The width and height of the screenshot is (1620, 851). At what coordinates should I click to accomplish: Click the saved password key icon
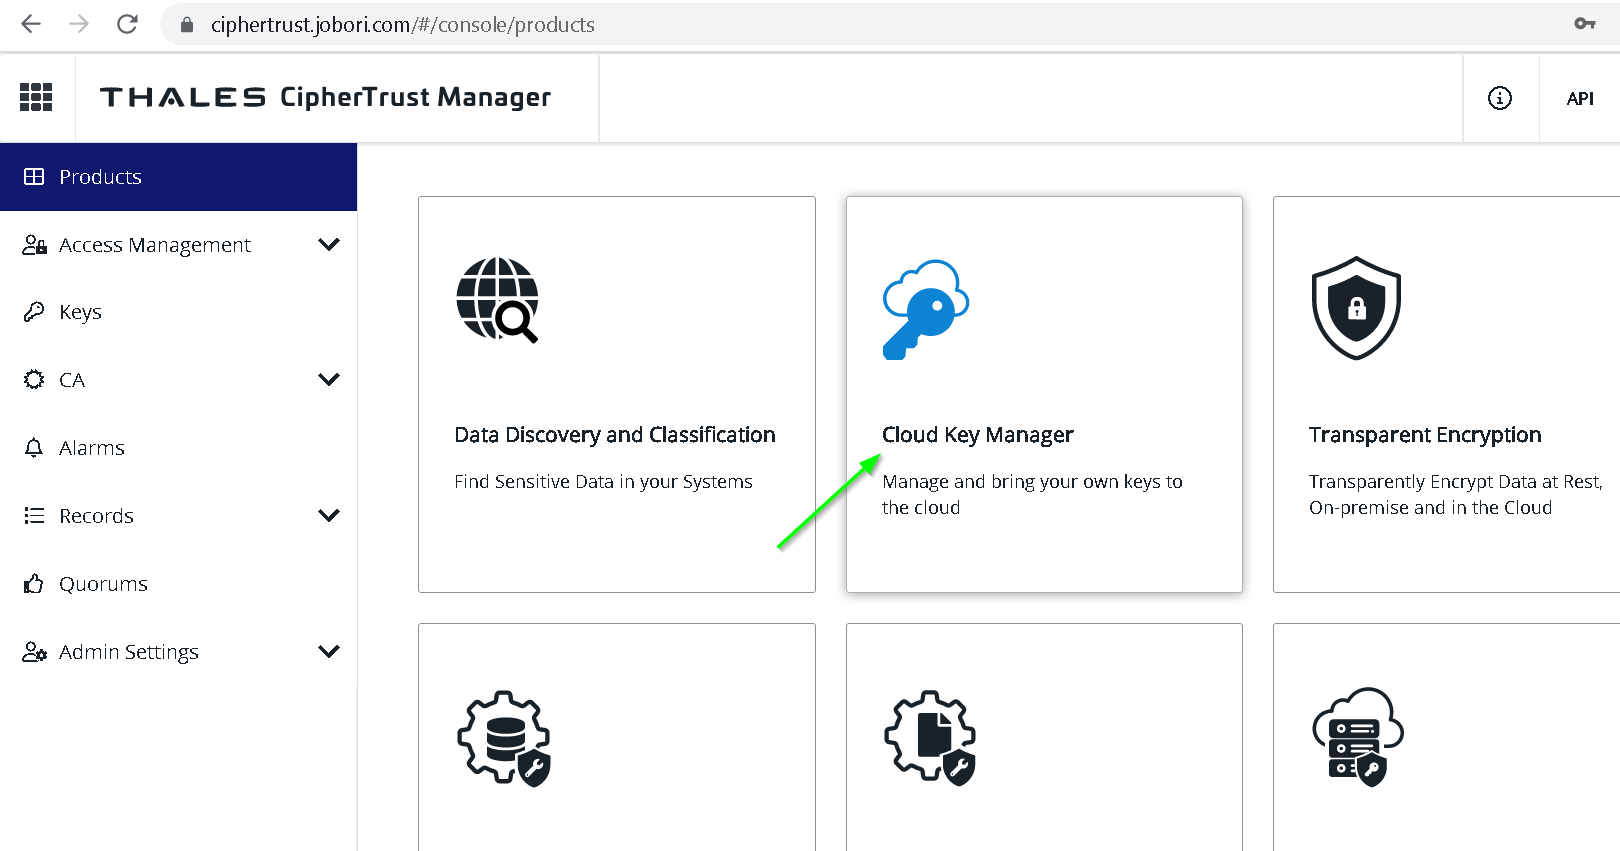(1585, 24)
